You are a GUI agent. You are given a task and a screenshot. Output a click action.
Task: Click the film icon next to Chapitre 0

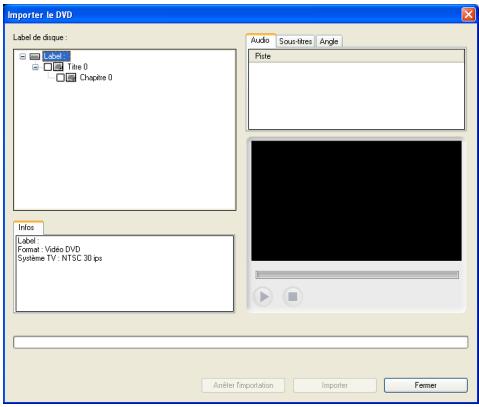71,78
